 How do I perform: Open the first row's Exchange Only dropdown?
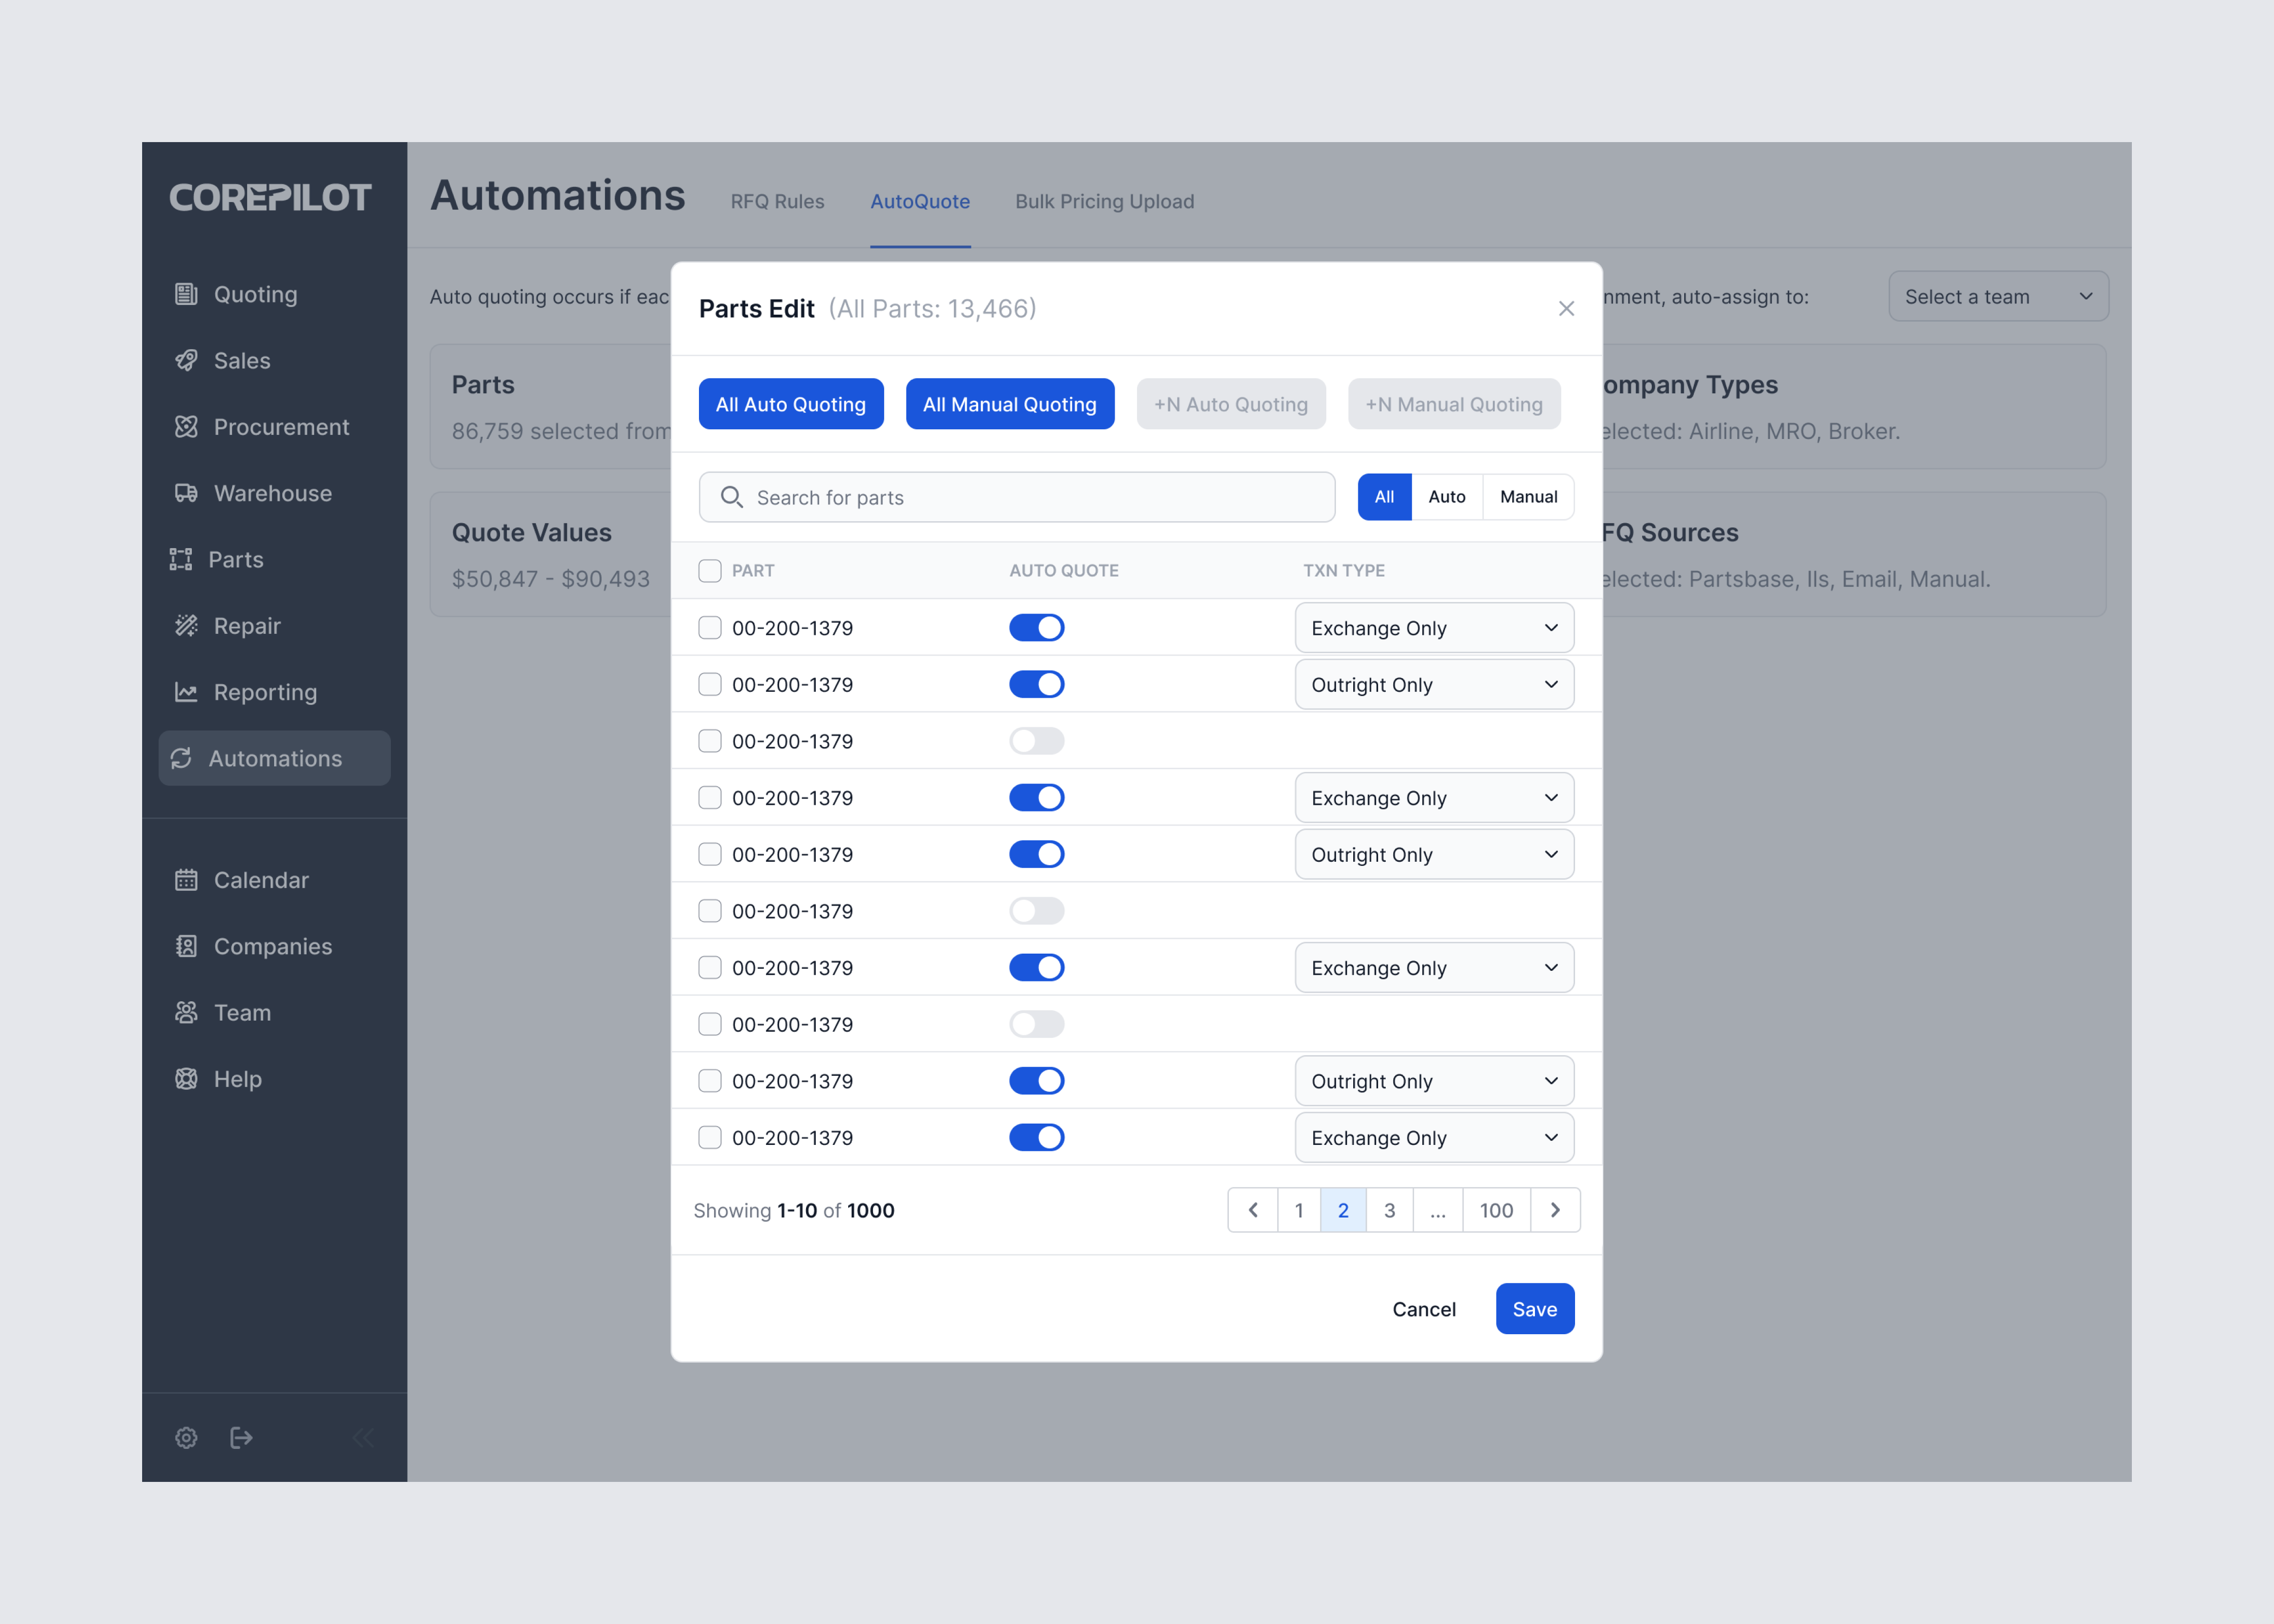(x=1433, y=628)
